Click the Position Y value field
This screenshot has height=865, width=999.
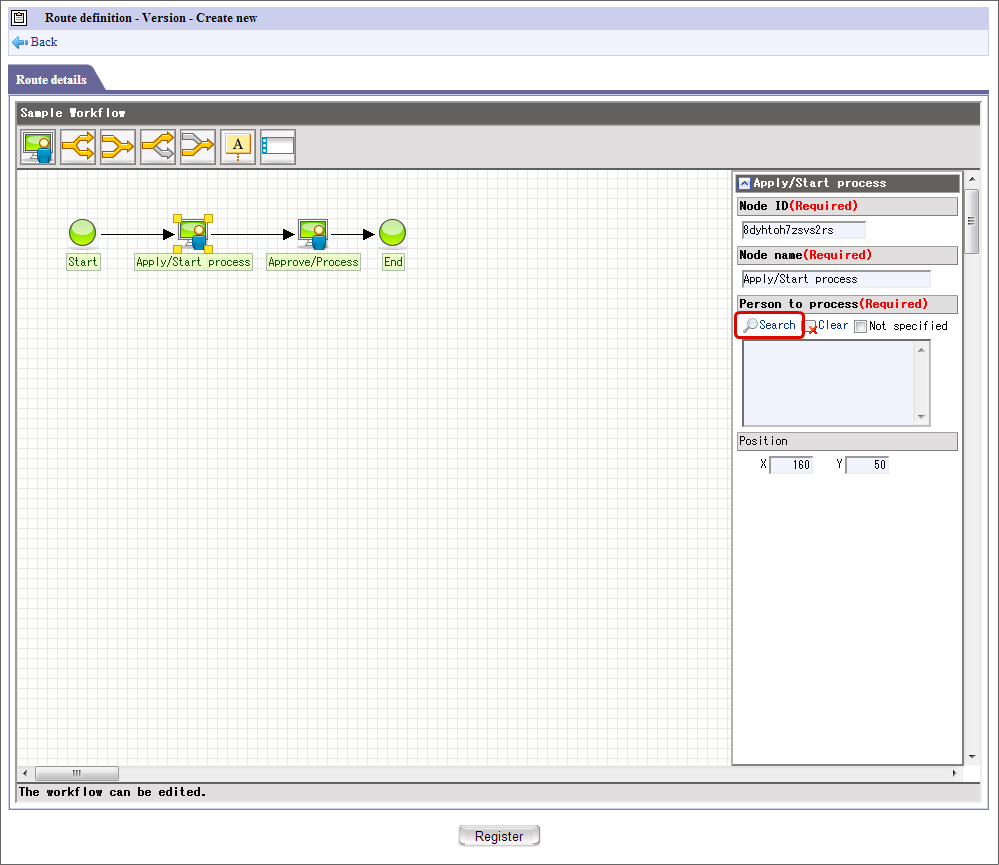tap(866, 465)
